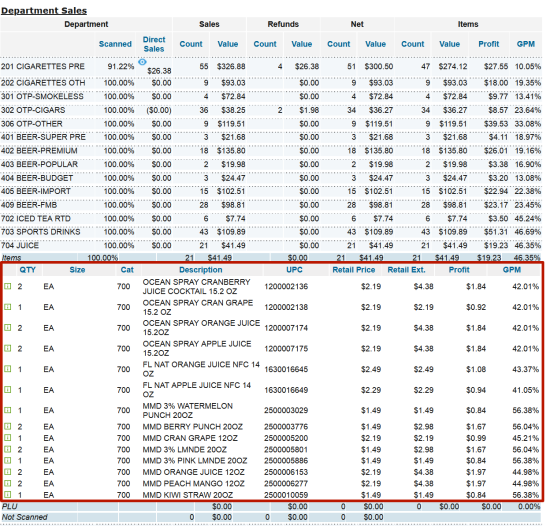Expand MMD ORANGE JUICE 12OZ row
Image resolution: width=550 pixels, height=526 pixels.
8,472
